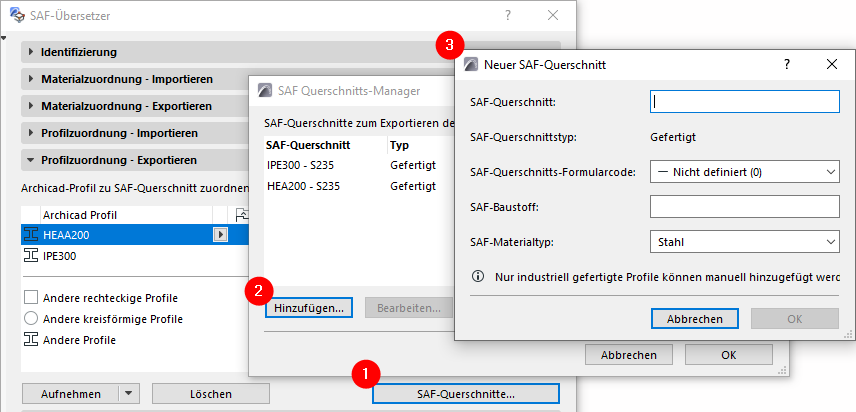Viewport: 856px width, 412px height.
Task: Open the SAF-Querschnitts-Formularcode dropdown
Action: pos(743,172)
